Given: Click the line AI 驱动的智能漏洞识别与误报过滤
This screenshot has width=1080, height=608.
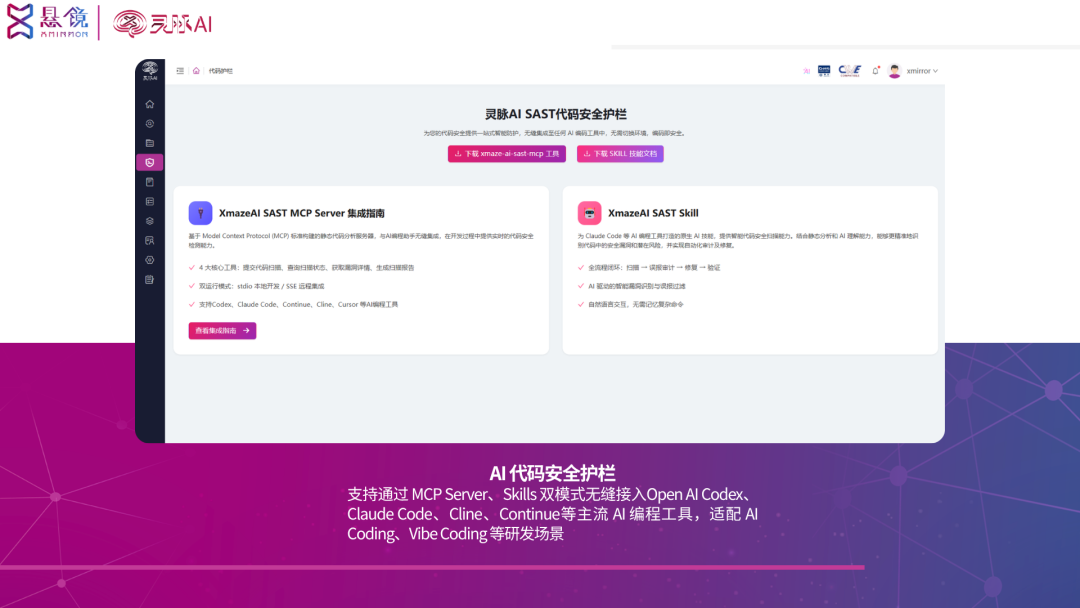Looking at the screenshot, I should 636,286.
